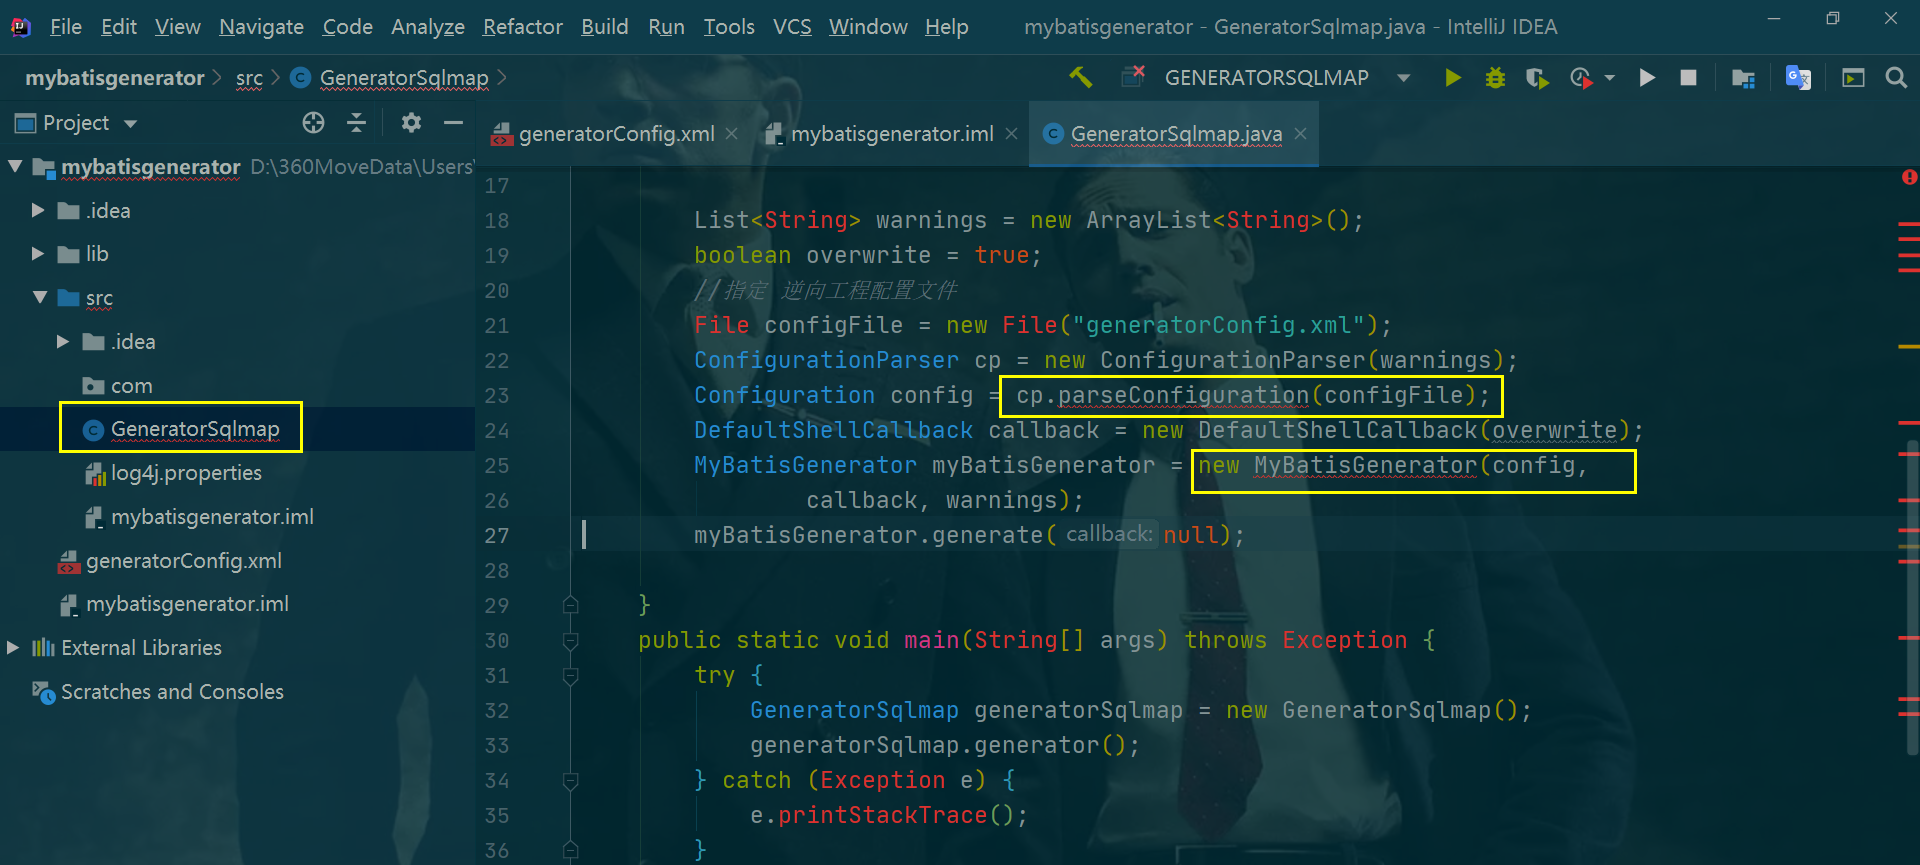Close the generatorConfig.xml tab

tap(732, 133)
